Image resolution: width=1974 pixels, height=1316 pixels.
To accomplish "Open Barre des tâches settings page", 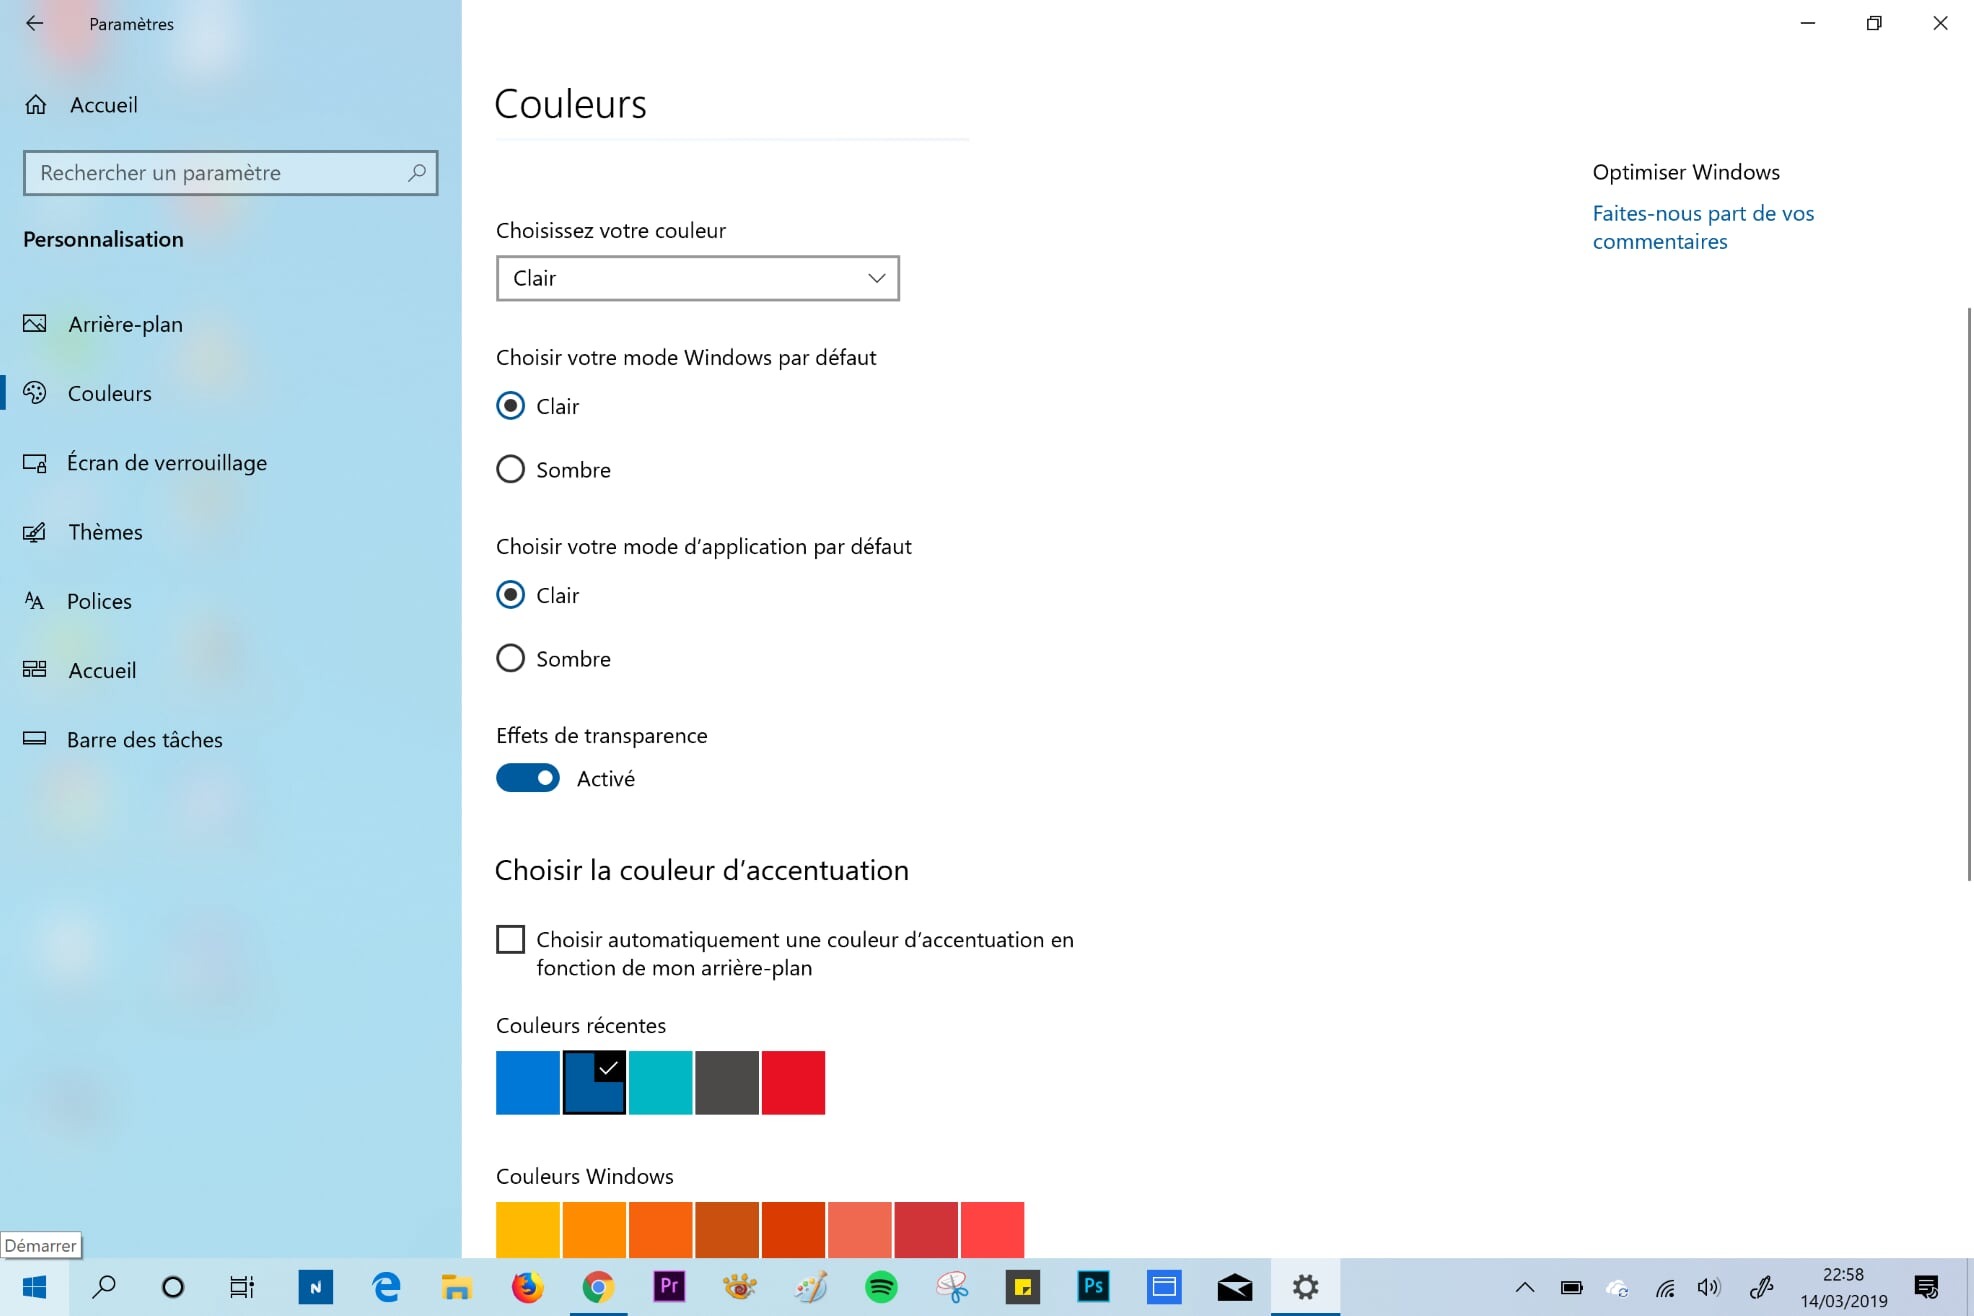I will click(x=144, y=740).
